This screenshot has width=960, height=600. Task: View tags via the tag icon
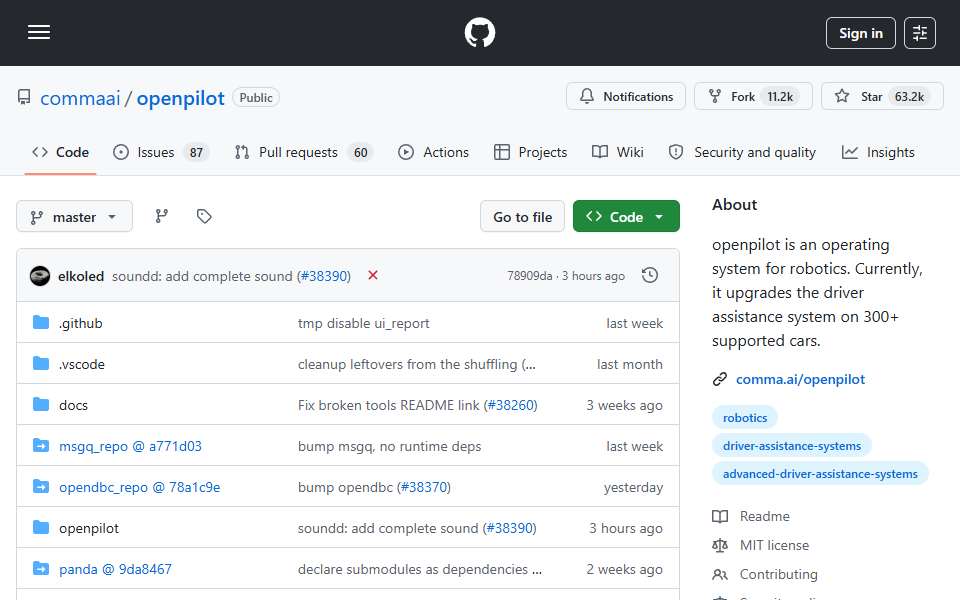tap(204, 216)
